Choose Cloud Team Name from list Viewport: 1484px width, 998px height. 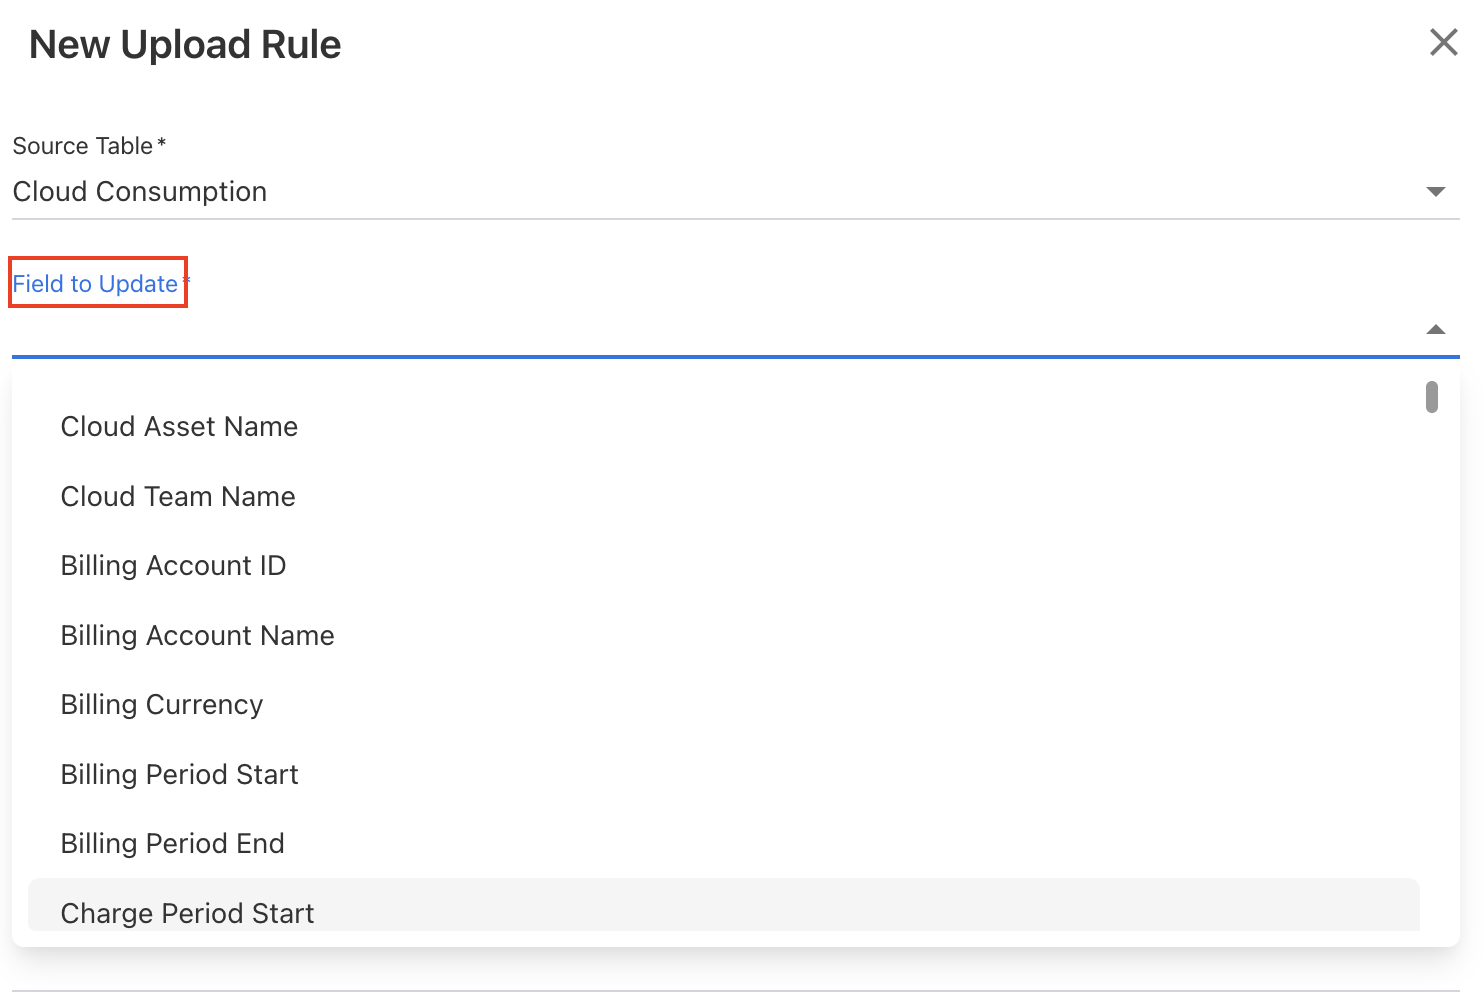178,497
